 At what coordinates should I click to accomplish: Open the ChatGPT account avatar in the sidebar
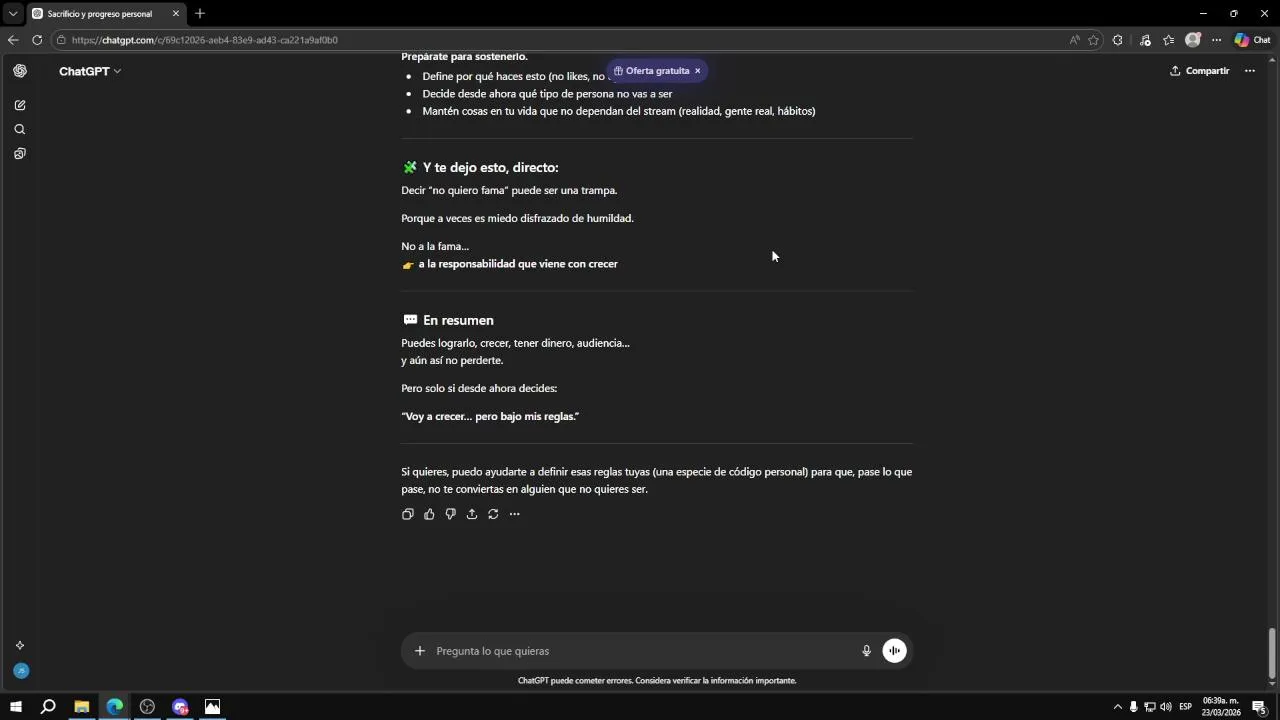tap(21, 671)
